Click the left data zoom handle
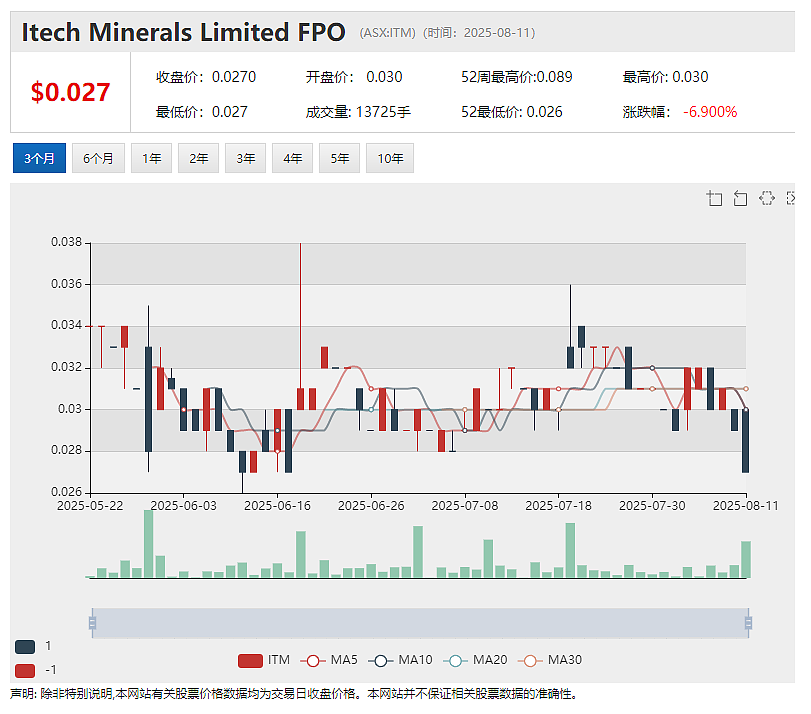 (93, 622)
